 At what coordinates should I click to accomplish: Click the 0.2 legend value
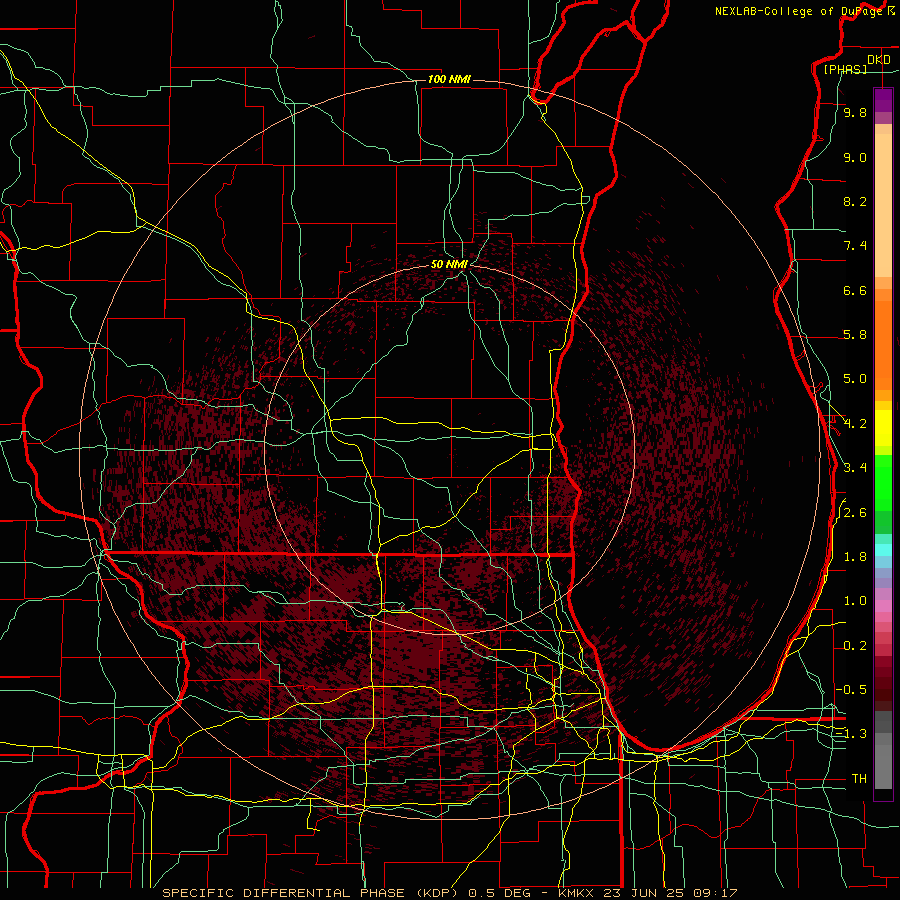[855, 646]
